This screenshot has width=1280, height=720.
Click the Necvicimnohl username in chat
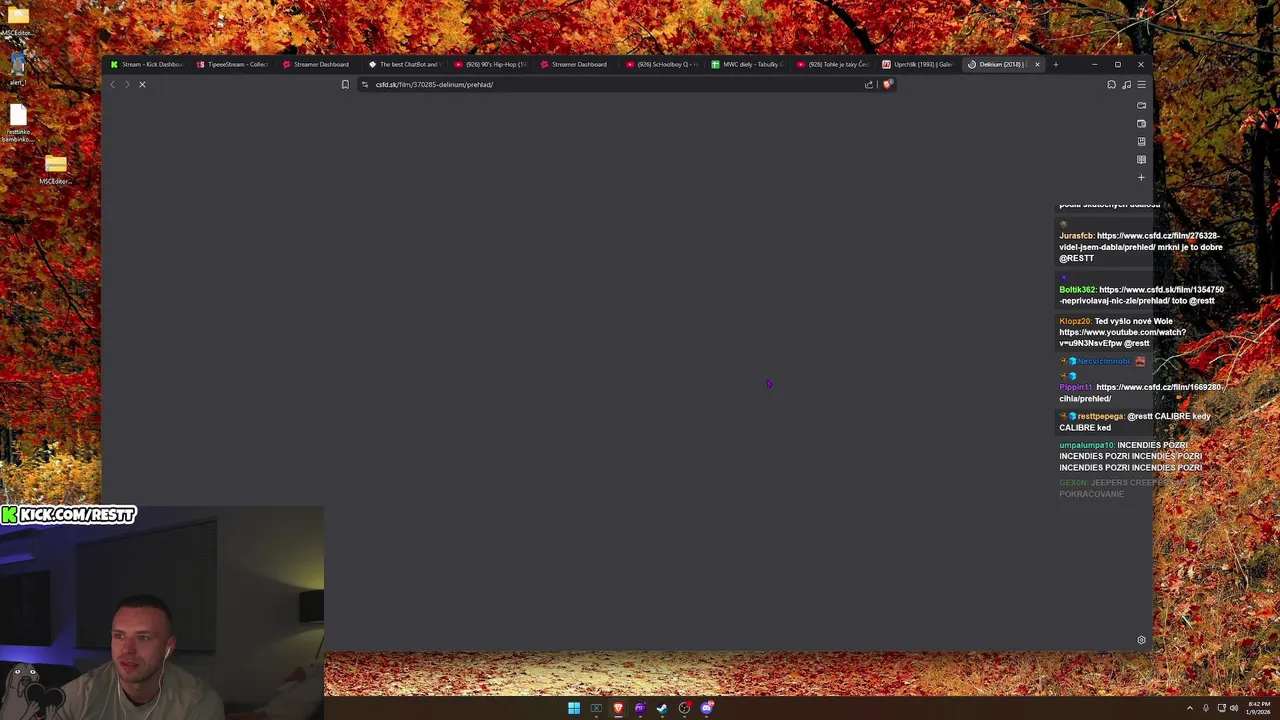1103,361
